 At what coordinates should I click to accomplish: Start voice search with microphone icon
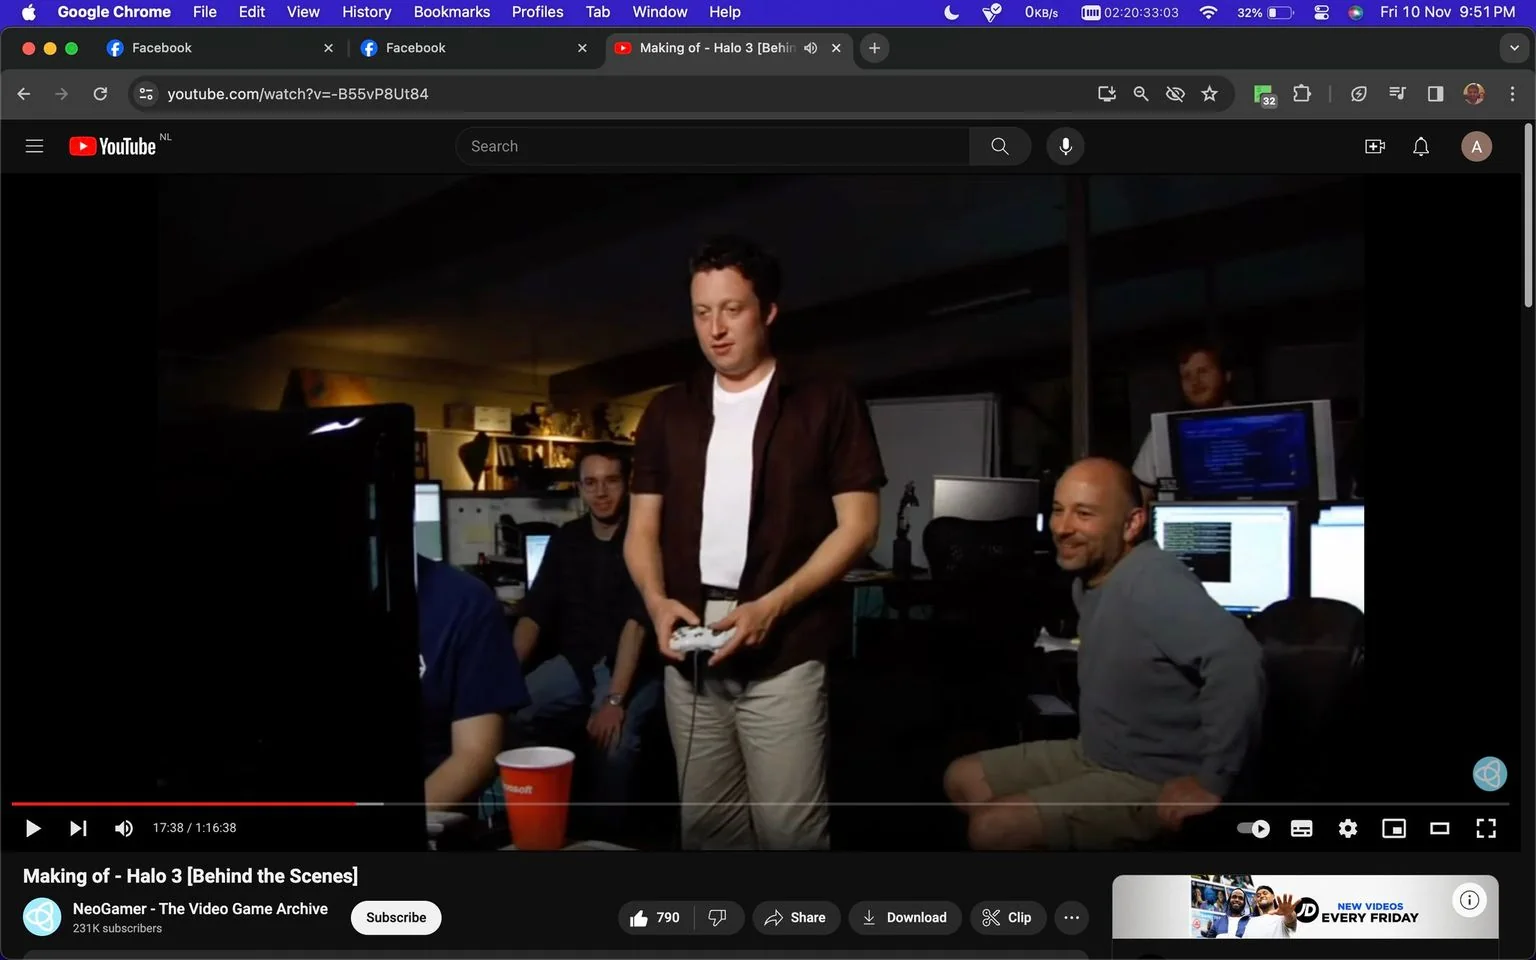tap(1065, 146)
